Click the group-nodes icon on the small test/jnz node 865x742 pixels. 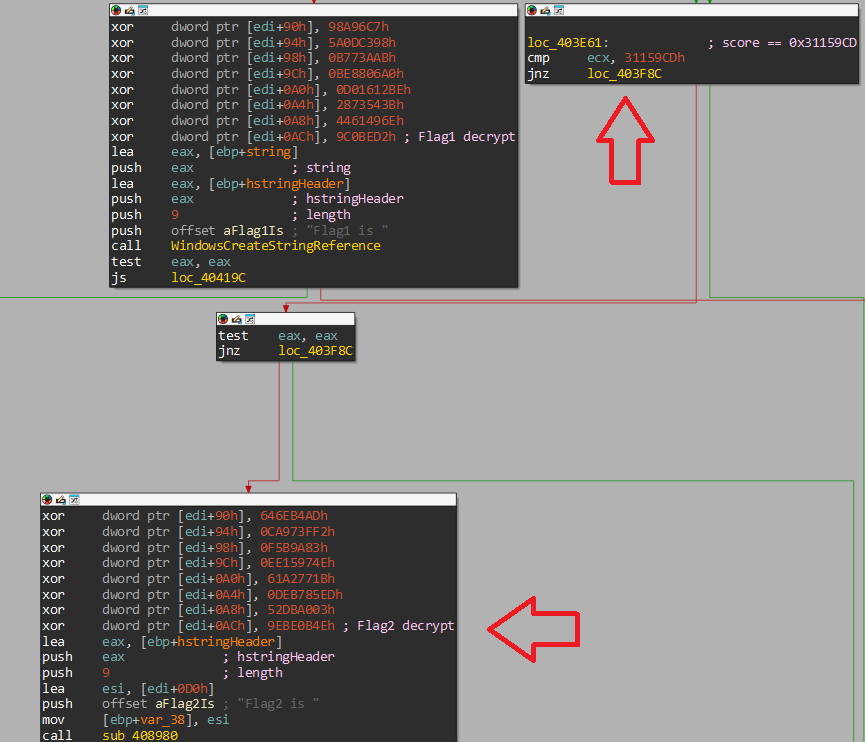click(x=250, y=319)
